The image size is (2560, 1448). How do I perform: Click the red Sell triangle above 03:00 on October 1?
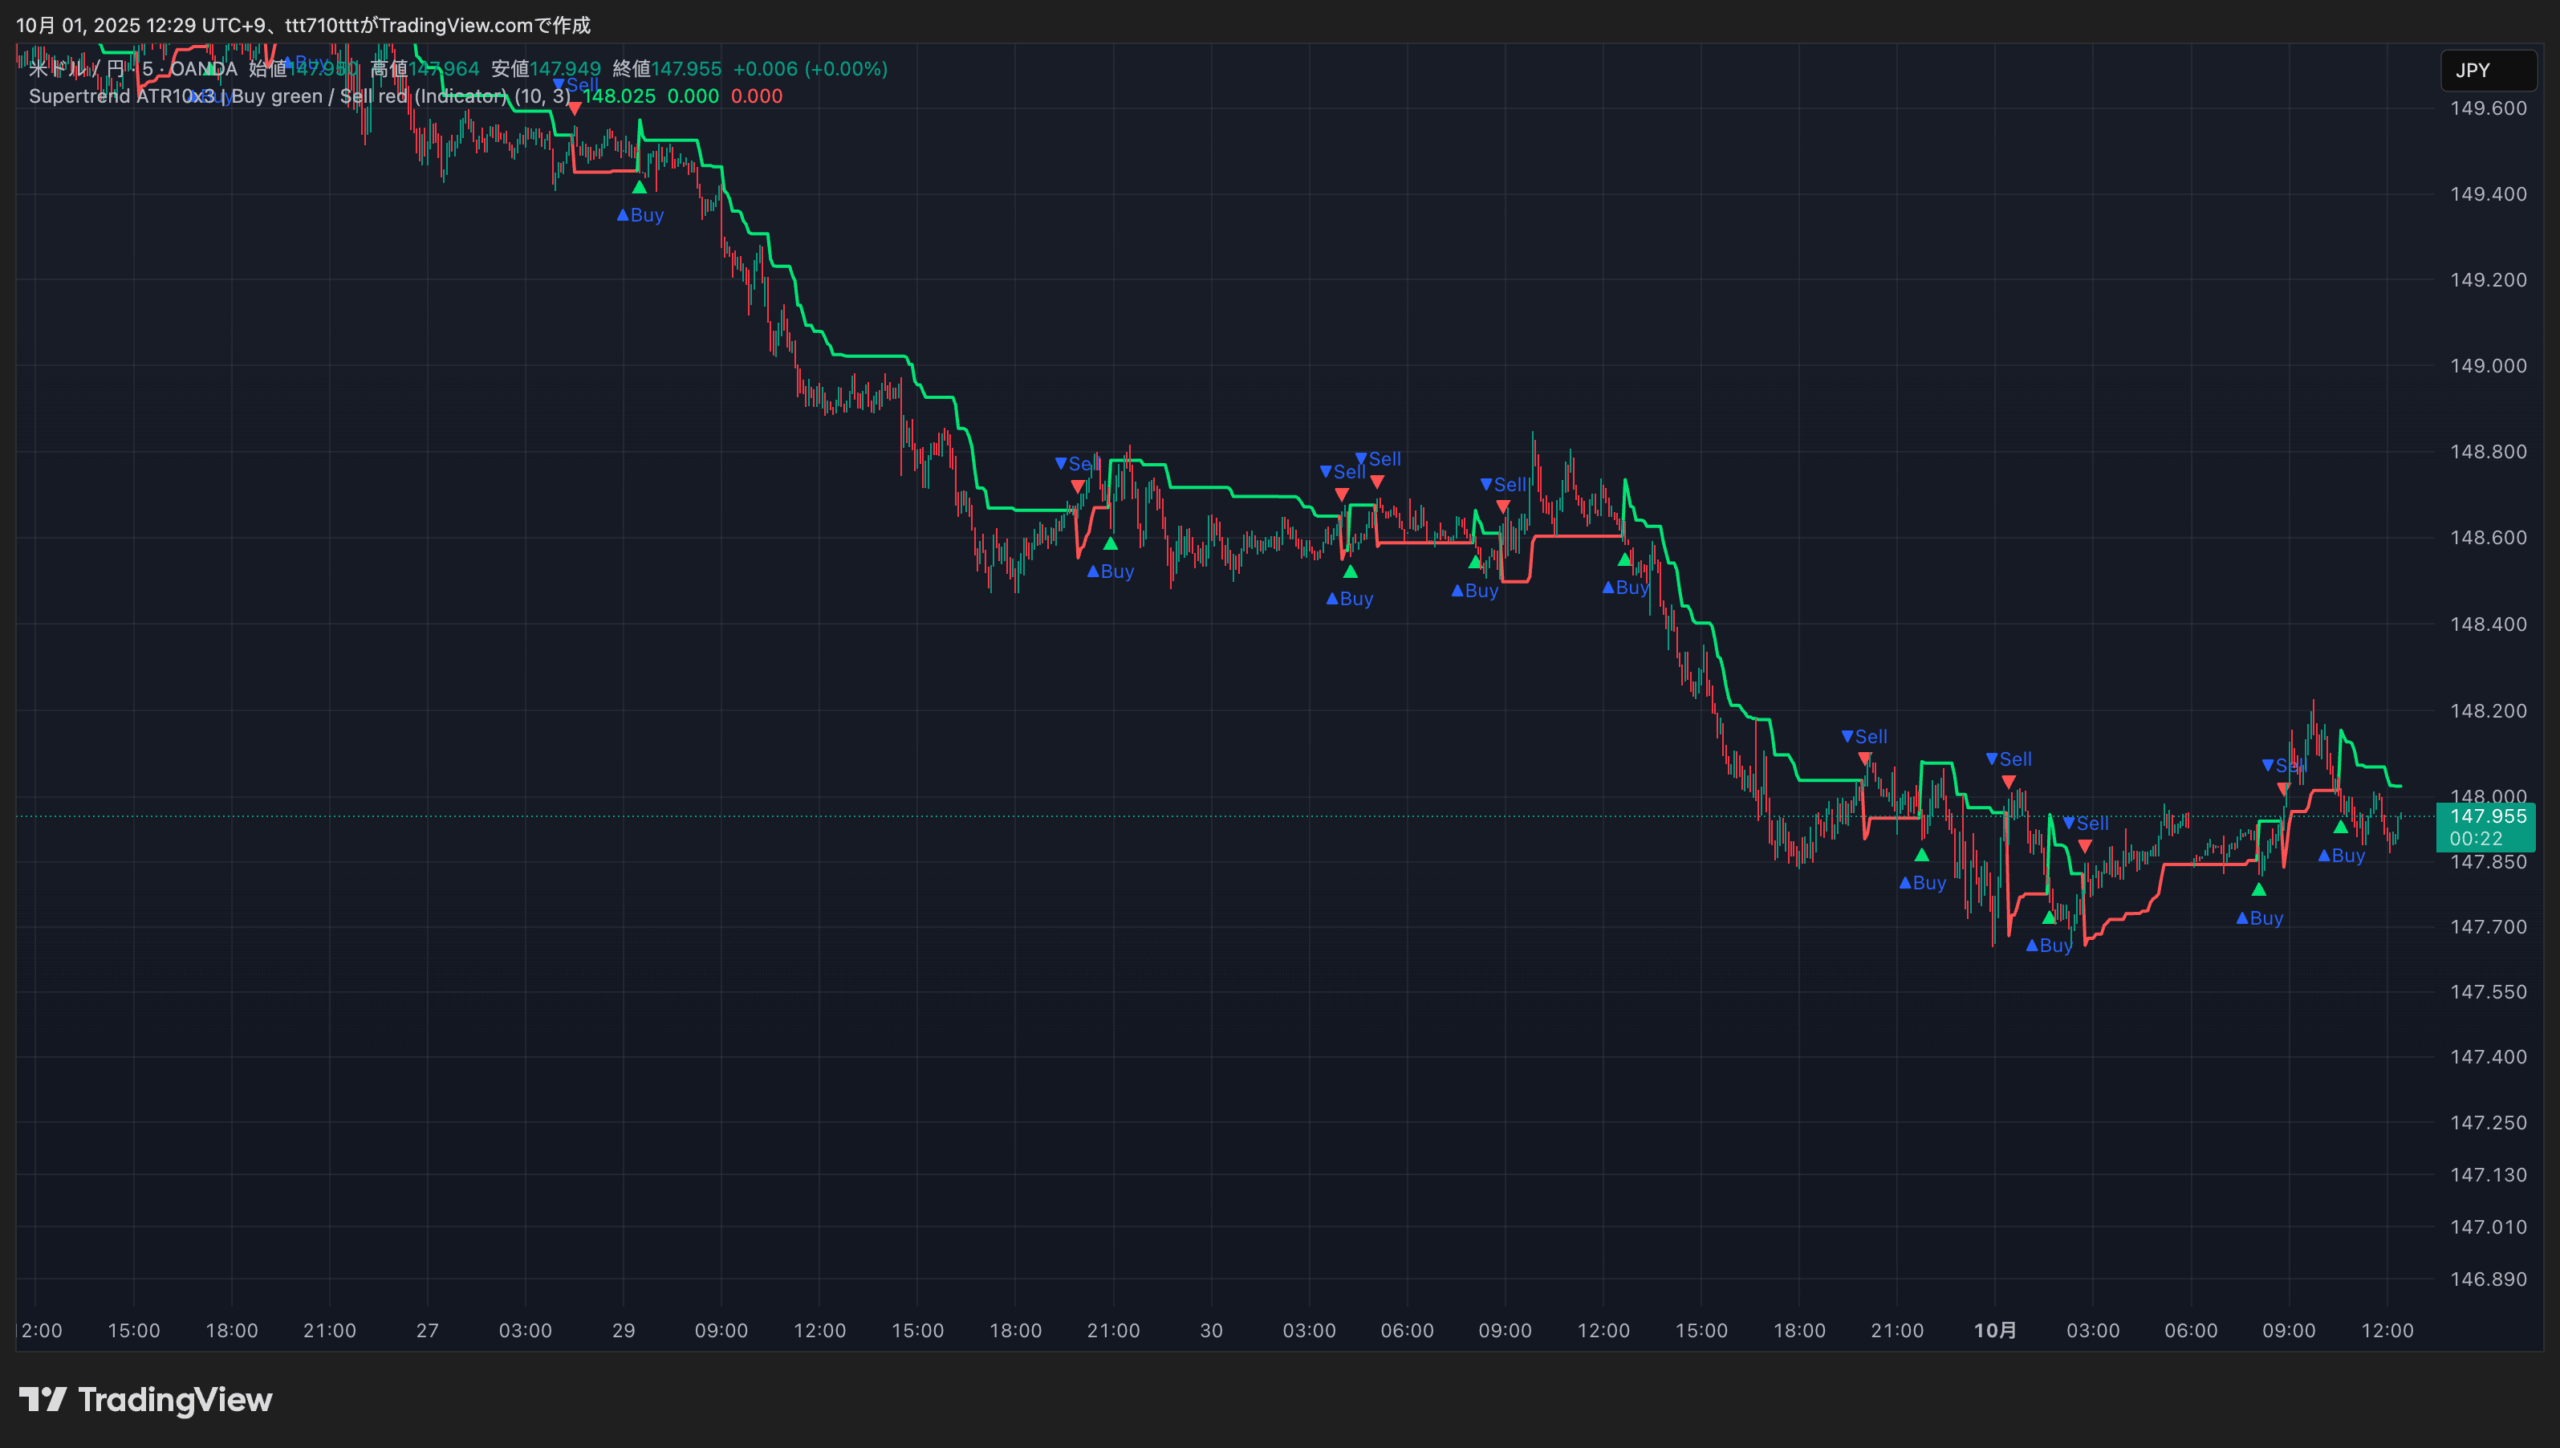point(2084,846)
